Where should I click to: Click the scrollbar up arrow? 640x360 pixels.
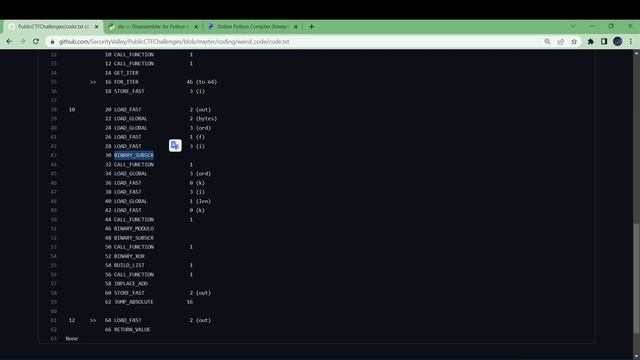tap(636, 53)
